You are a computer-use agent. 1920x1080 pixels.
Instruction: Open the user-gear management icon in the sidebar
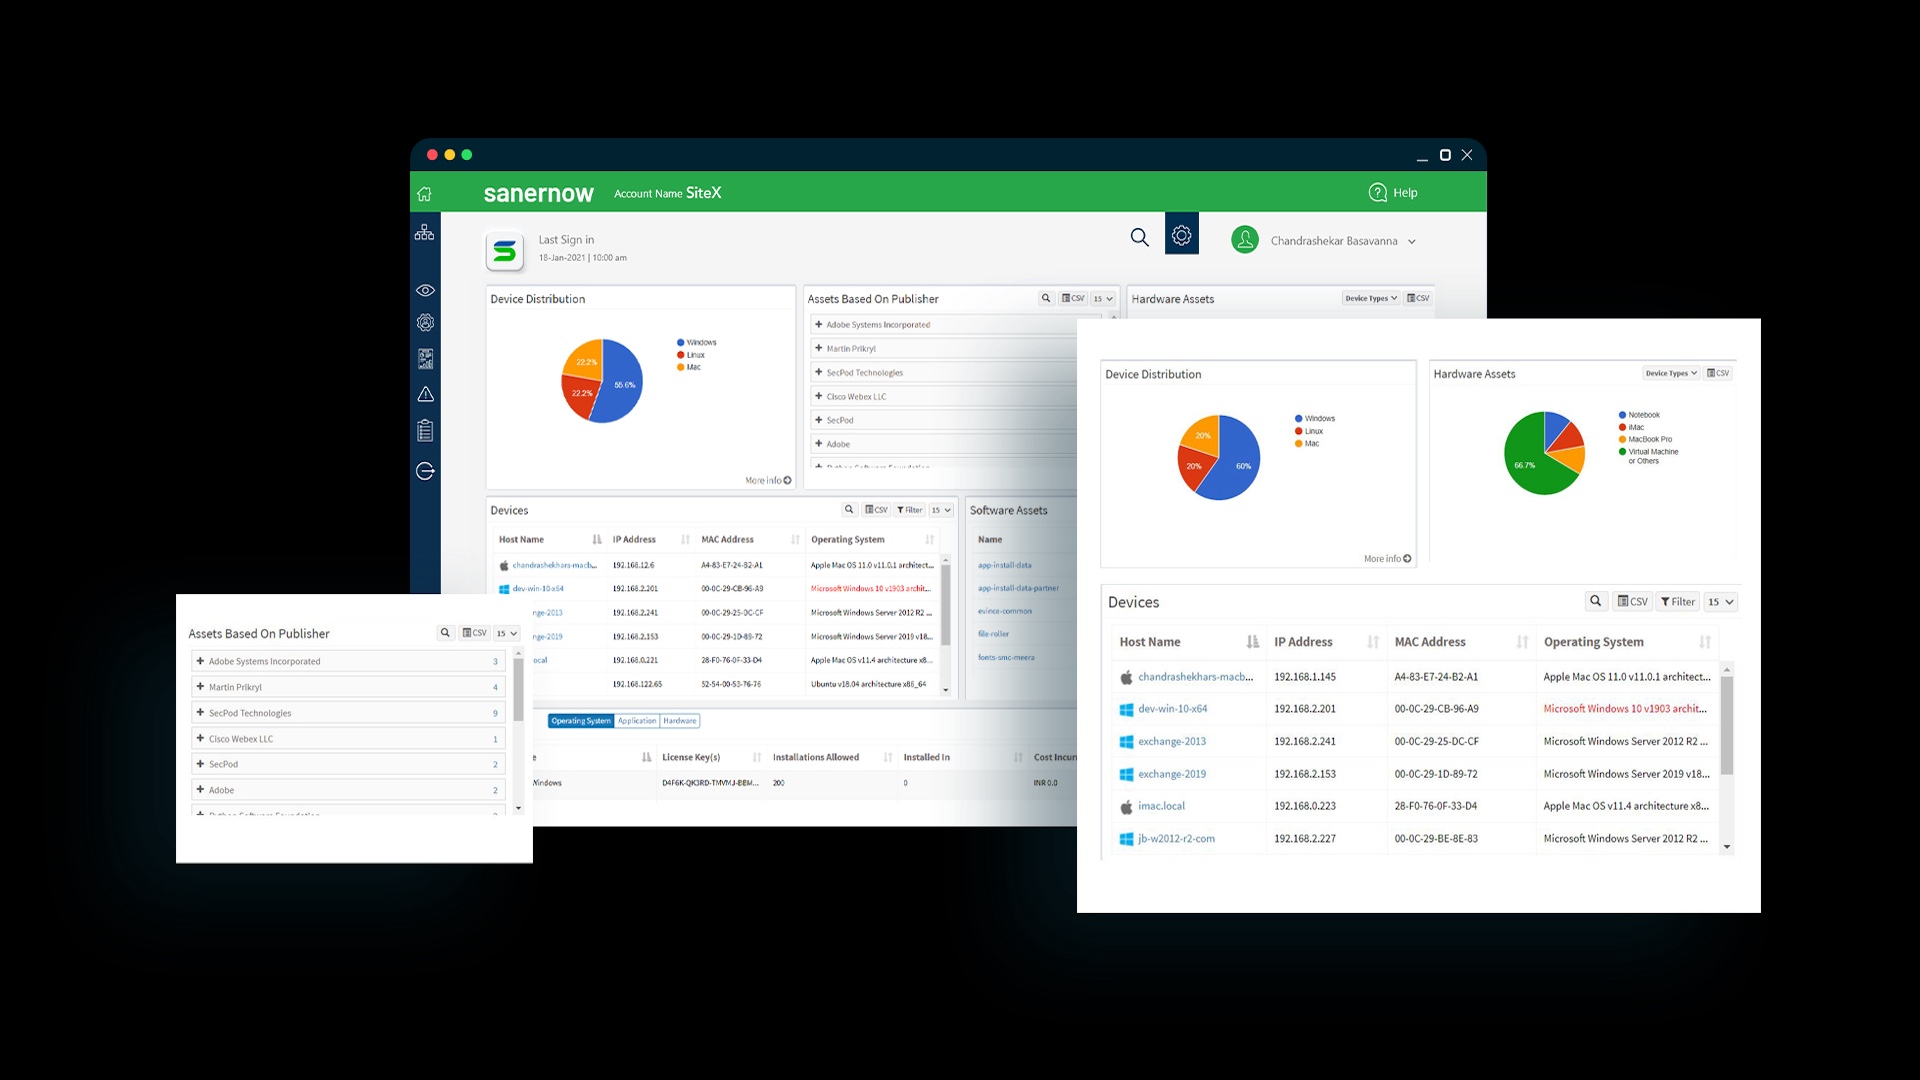pyautogui.click(x=425, y=323)
